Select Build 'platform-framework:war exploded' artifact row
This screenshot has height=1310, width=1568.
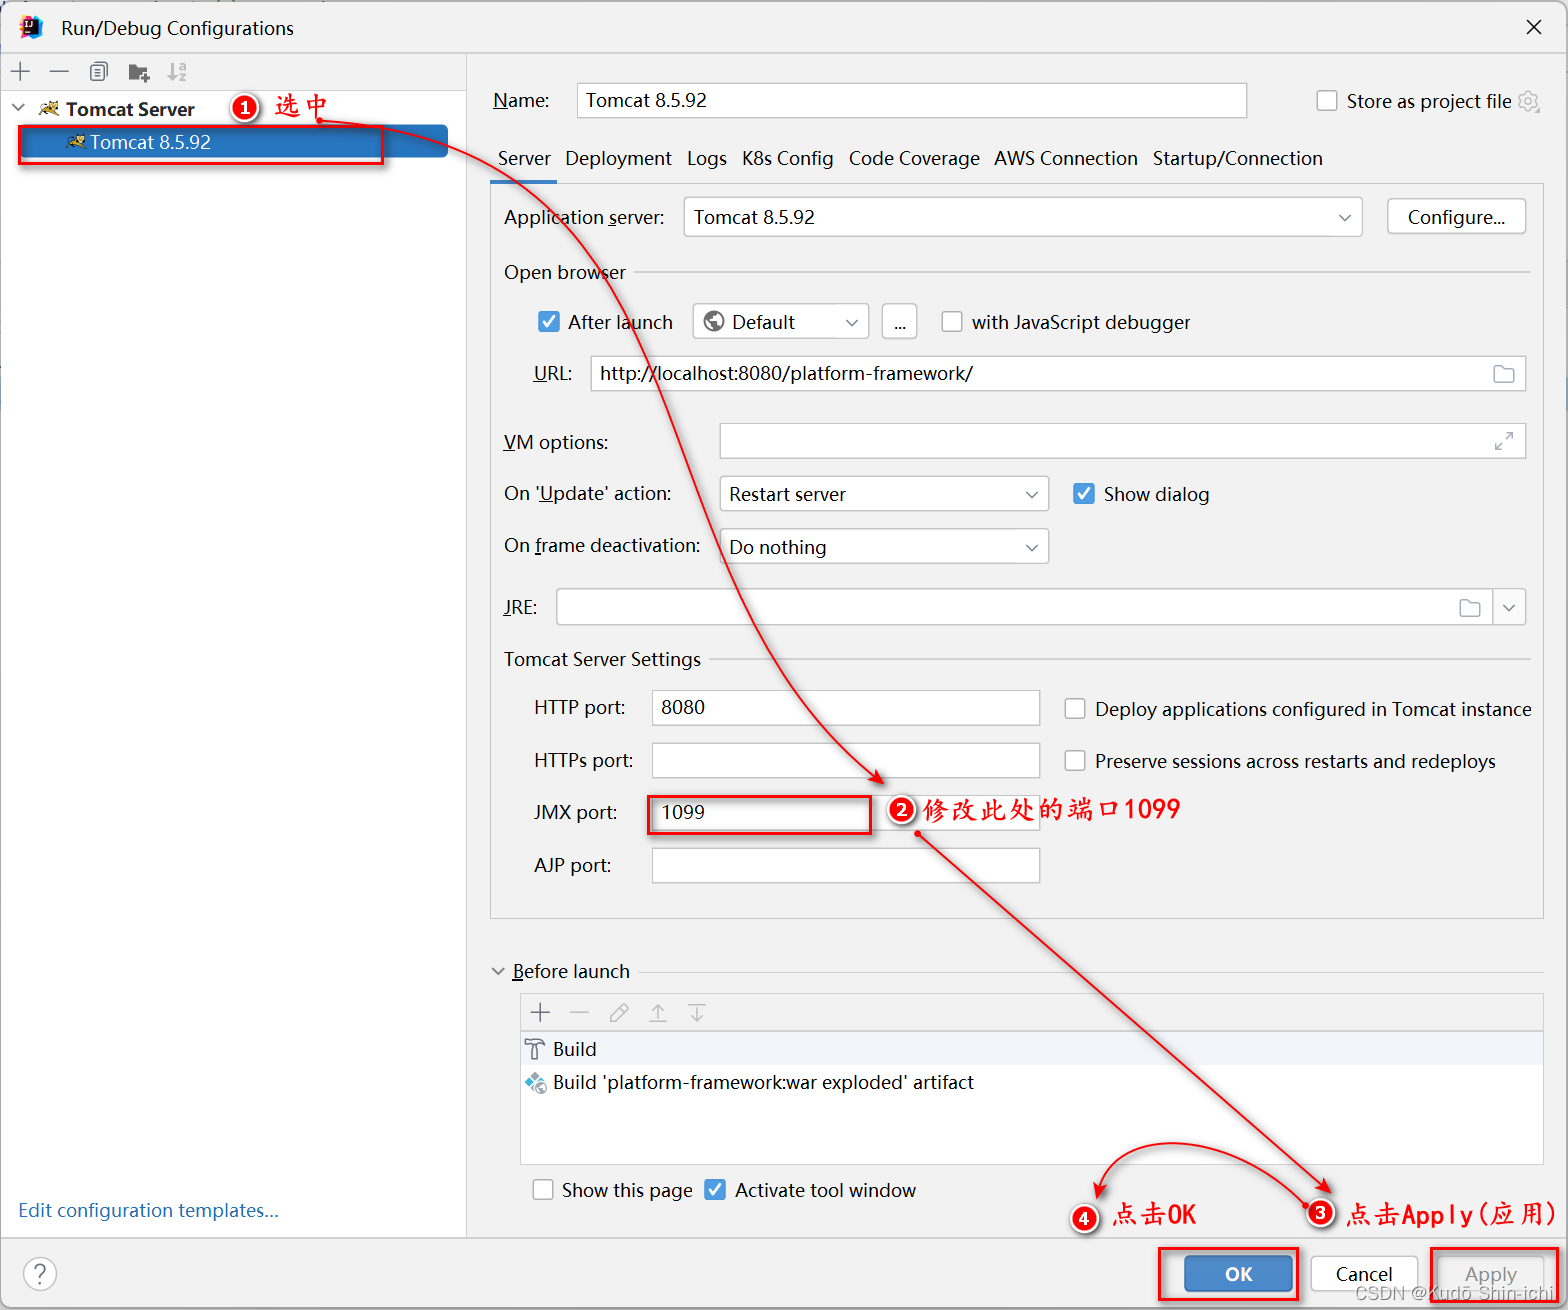(x=1032, y=1082)
